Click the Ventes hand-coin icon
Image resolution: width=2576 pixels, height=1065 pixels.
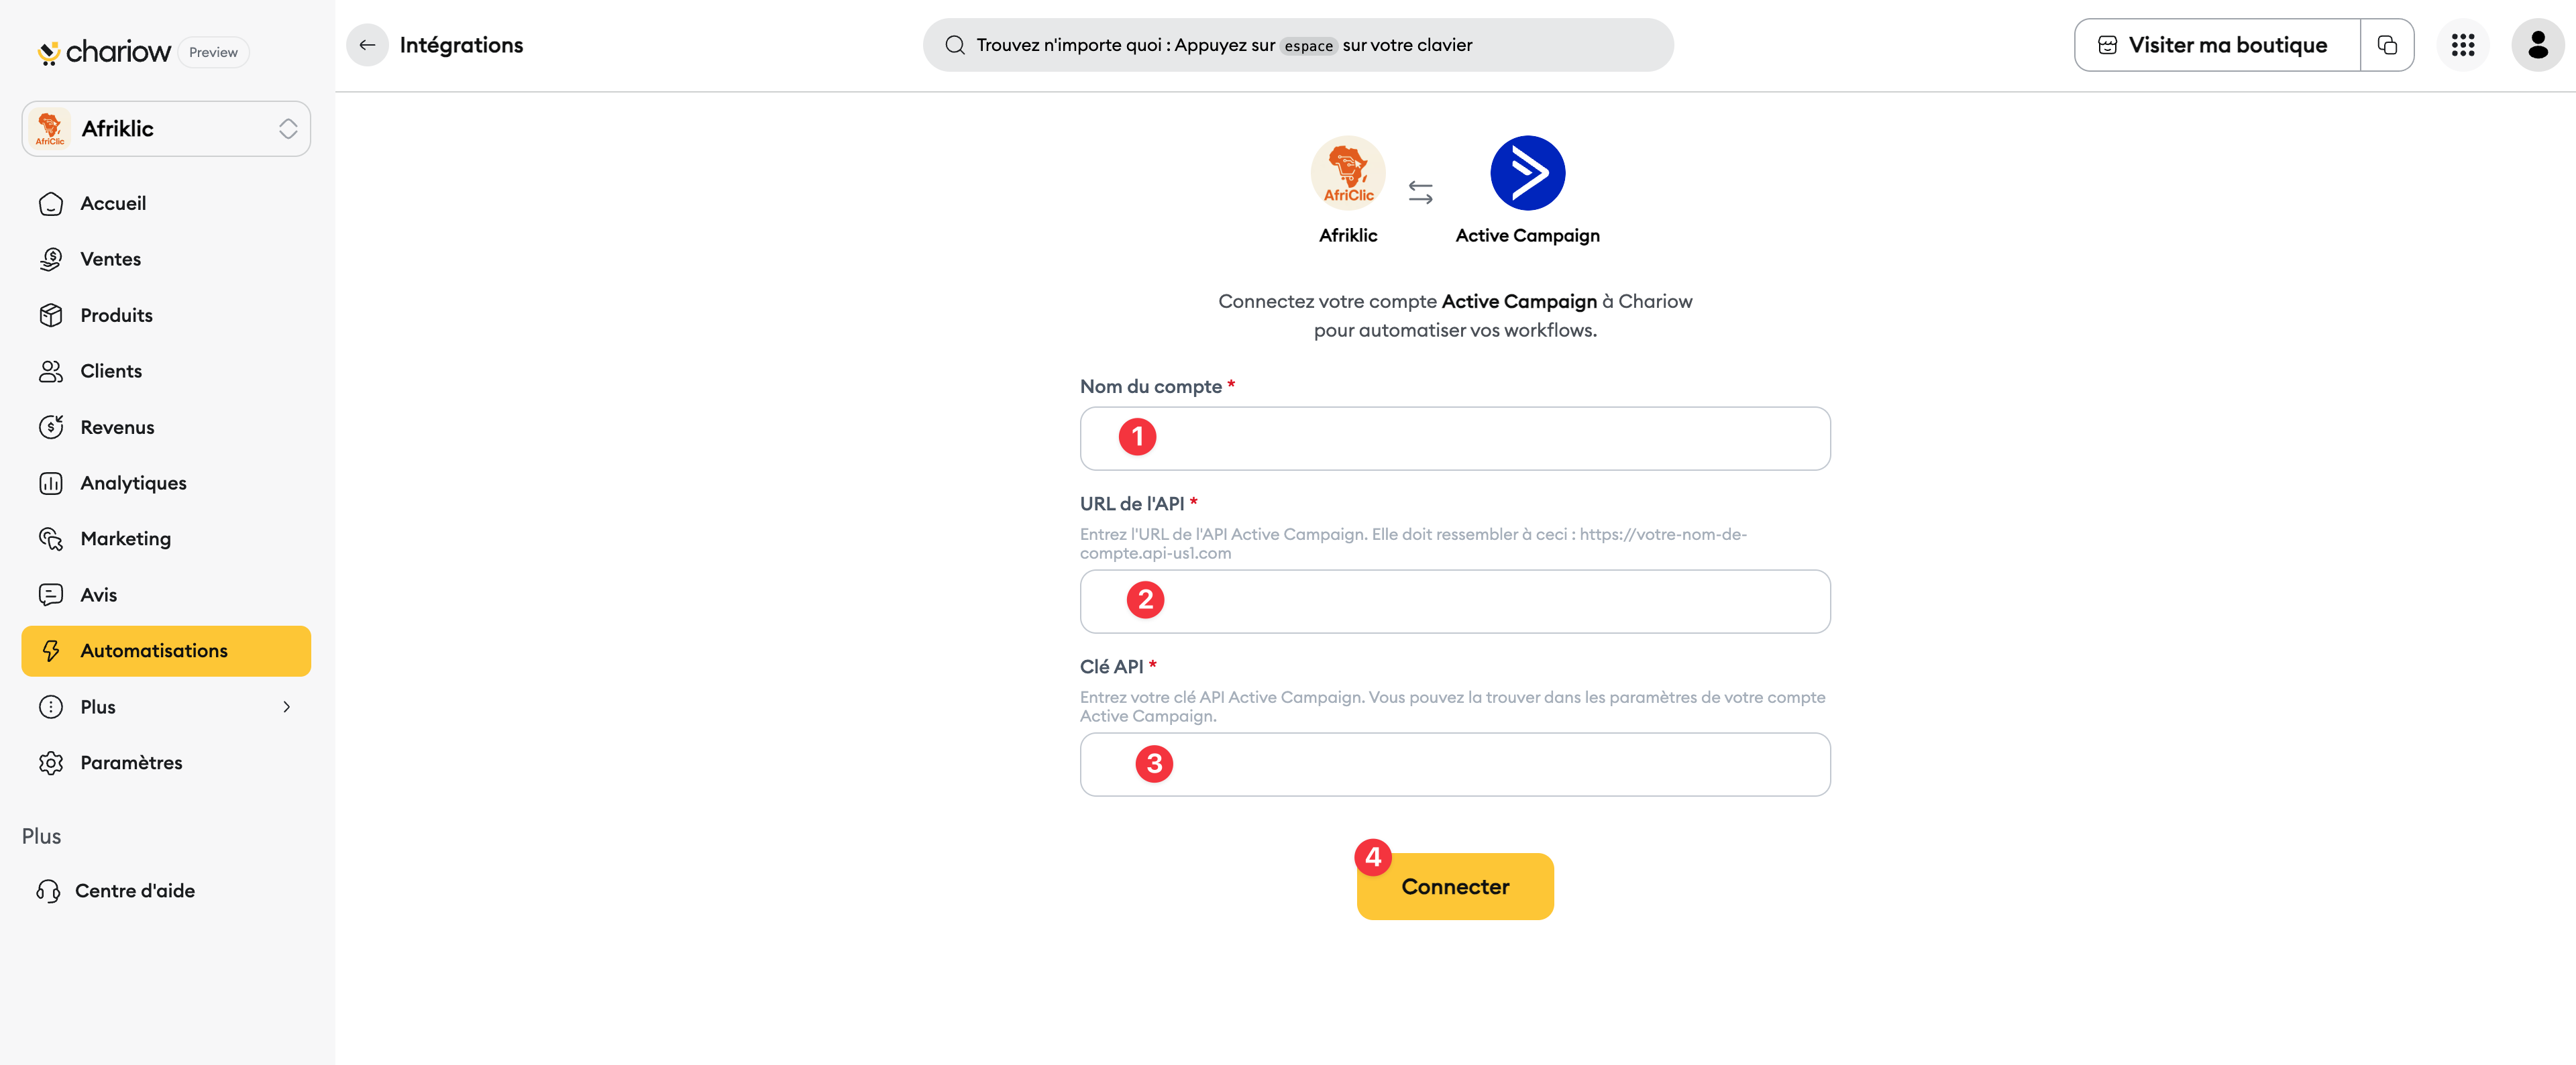51,259
